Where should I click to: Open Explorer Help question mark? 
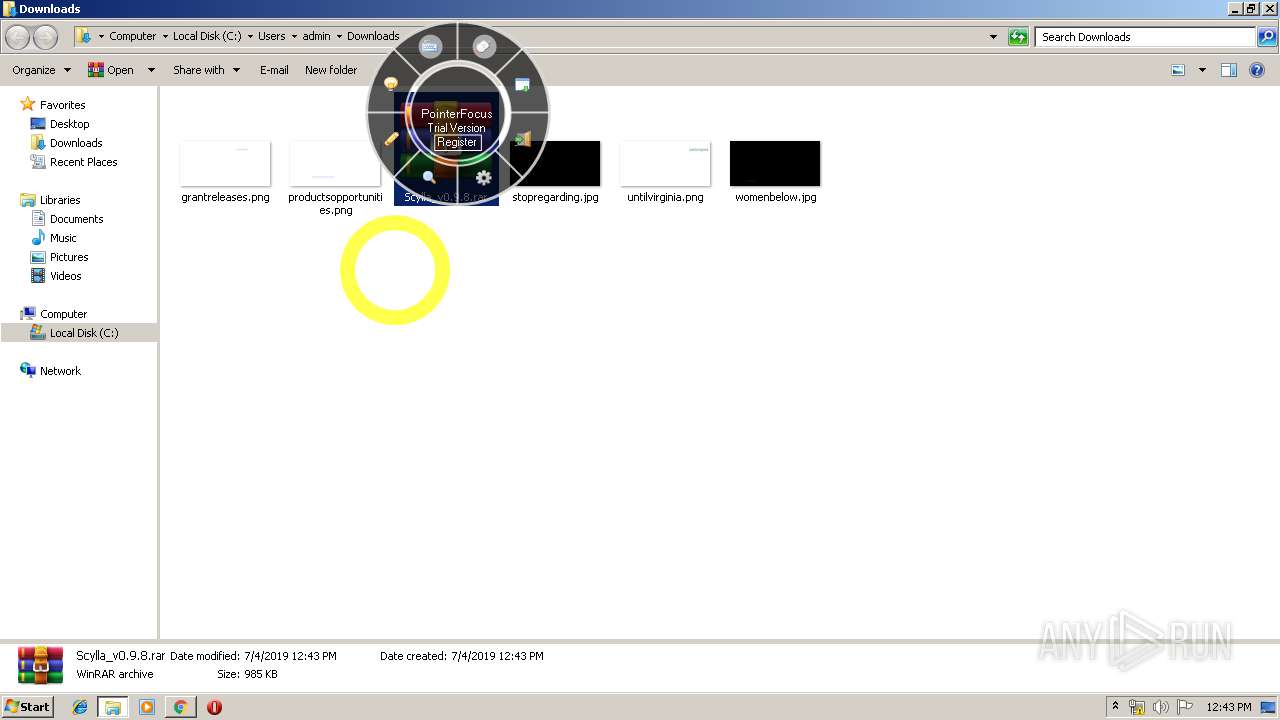click(x=1257, y=70)
